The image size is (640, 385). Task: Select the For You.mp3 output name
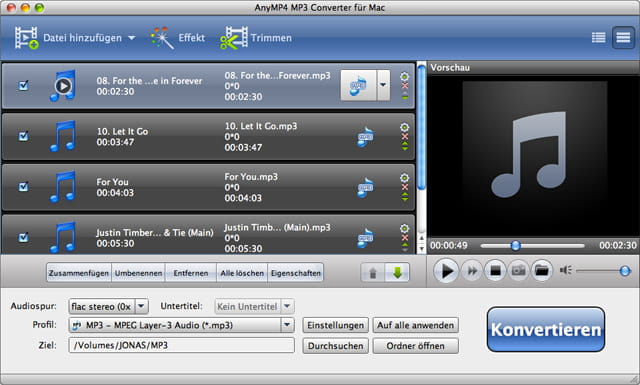click(x=251, y=177)
